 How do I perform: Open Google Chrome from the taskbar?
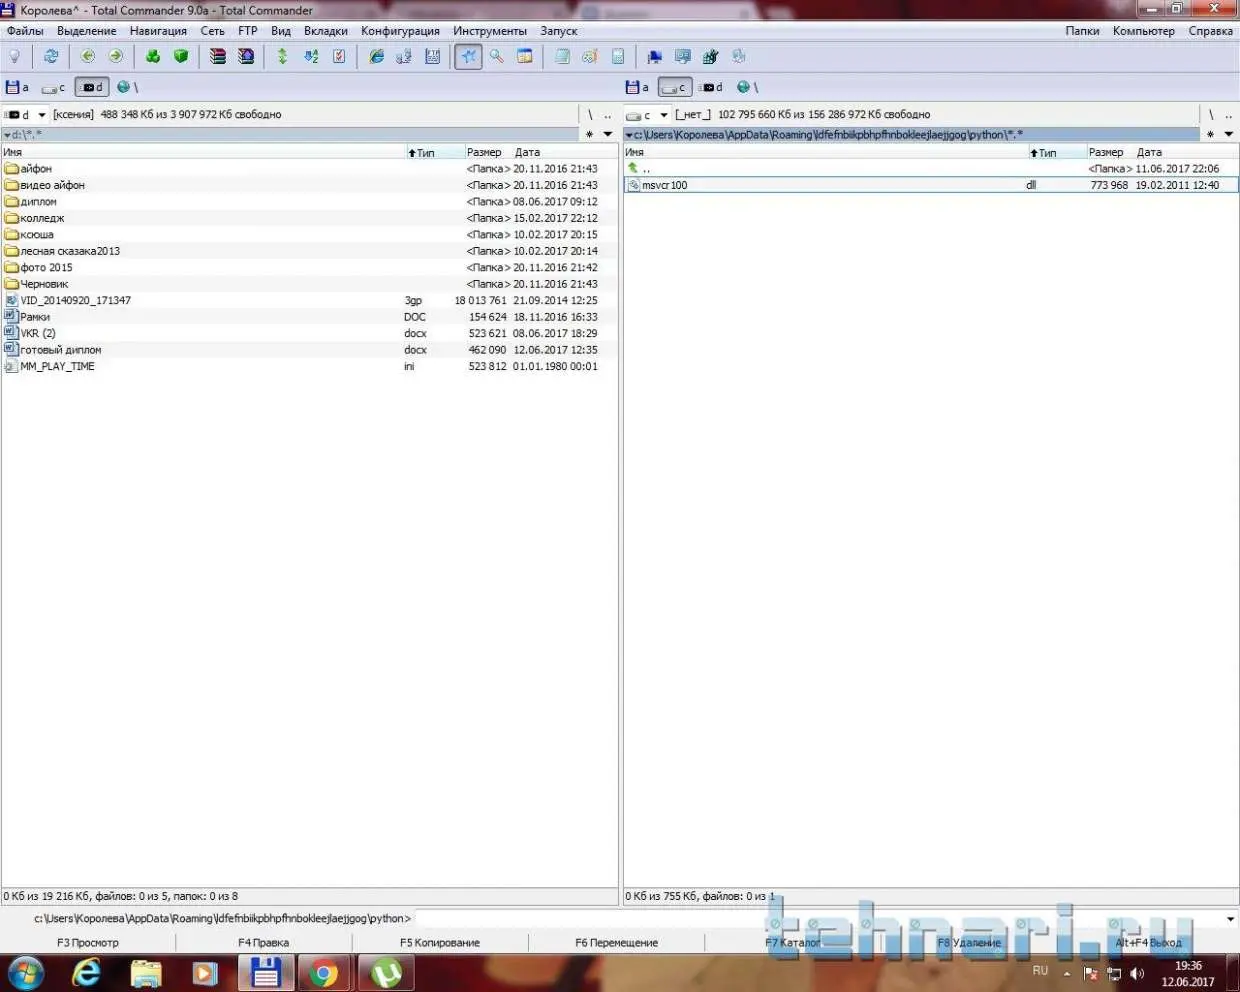[x=323, y=972]
